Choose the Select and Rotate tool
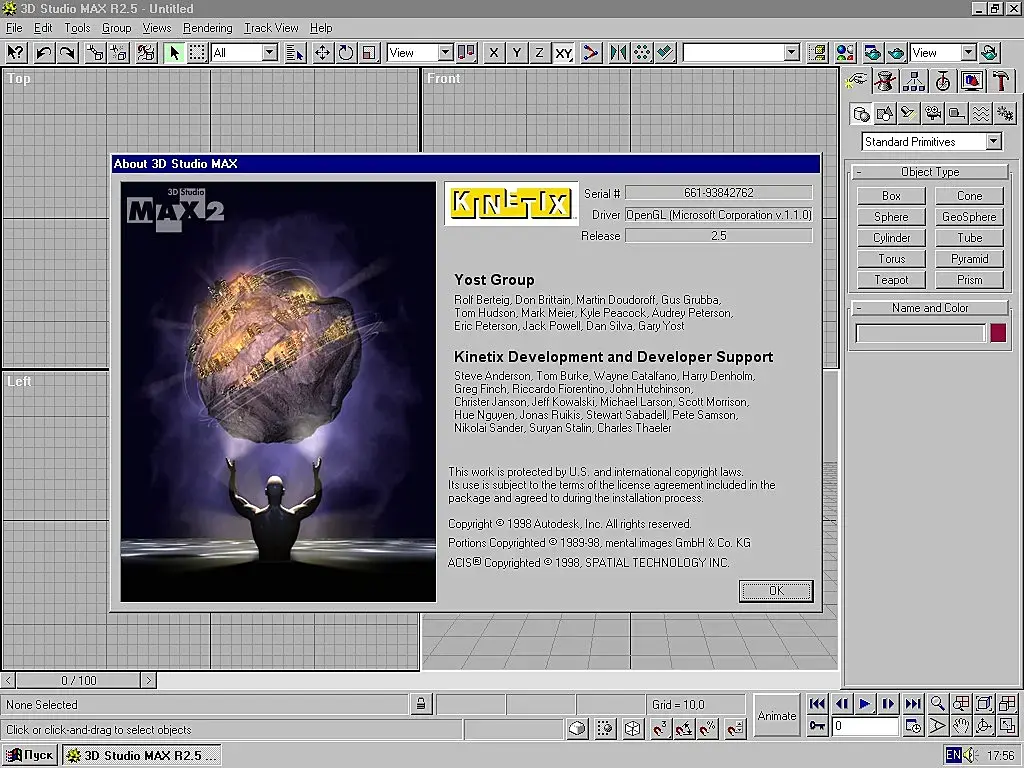Screen dimensions: 1024x768 tap(346, 53)
